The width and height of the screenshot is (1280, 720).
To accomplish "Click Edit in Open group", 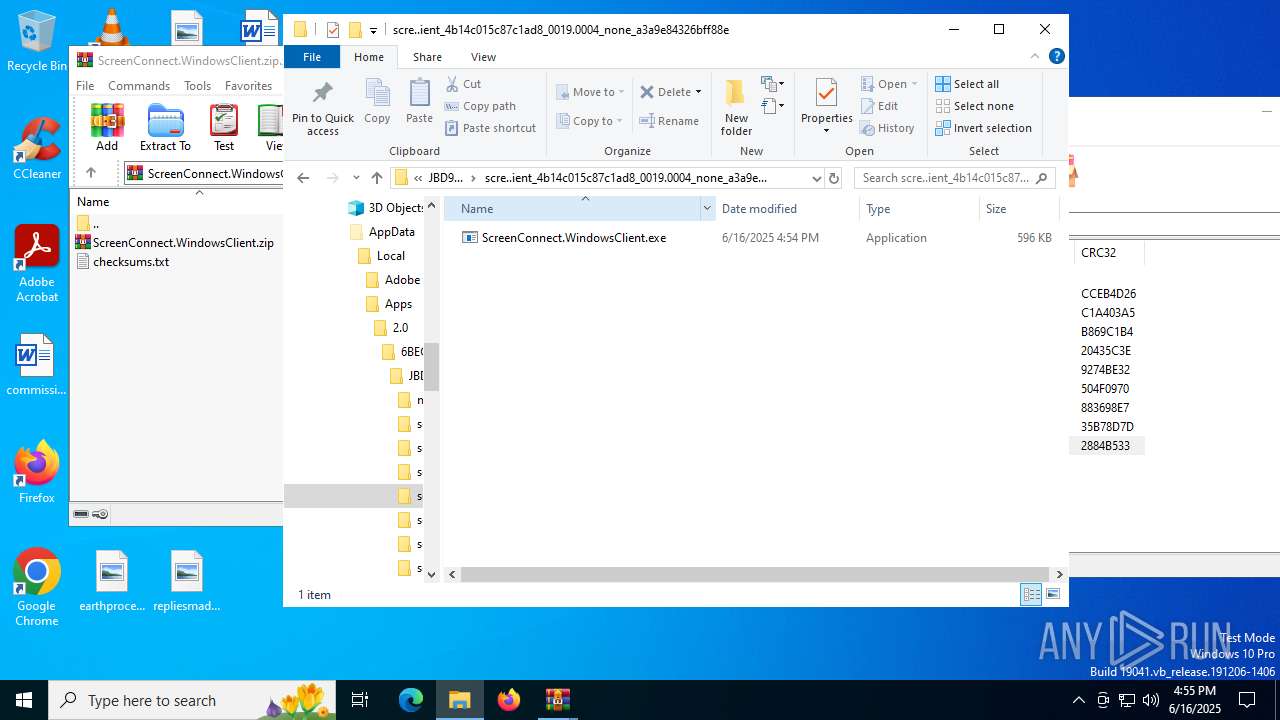I will [879, 106].
